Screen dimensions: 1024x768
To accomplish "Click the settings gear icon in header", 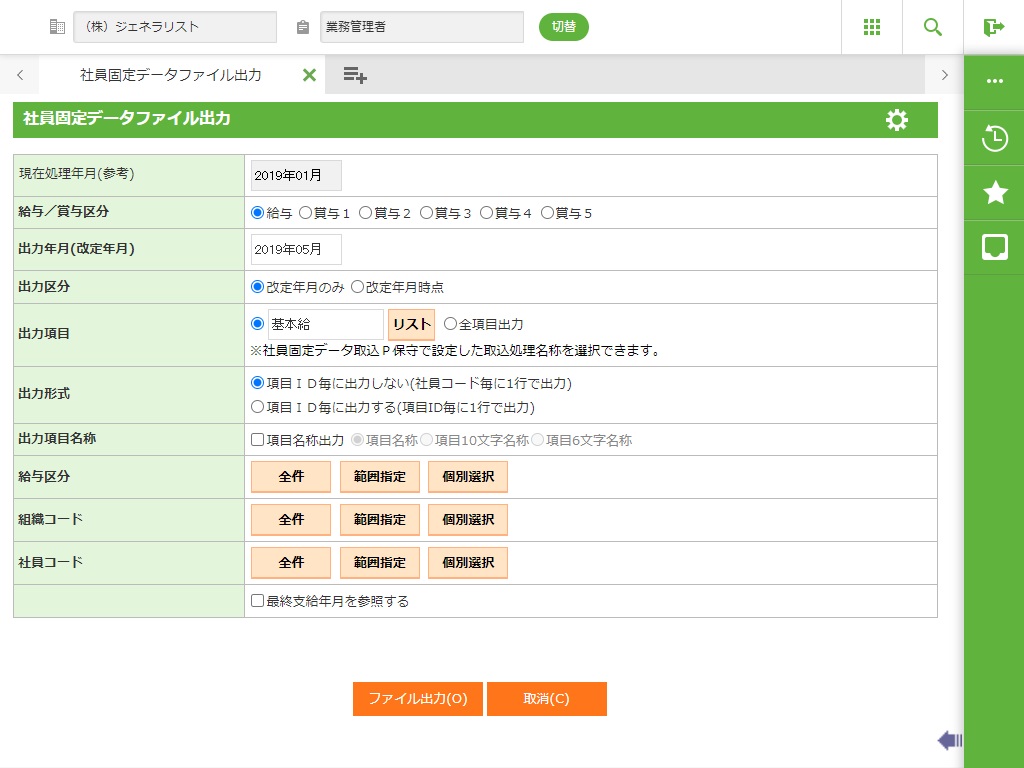I will click(x=897, y=120).
